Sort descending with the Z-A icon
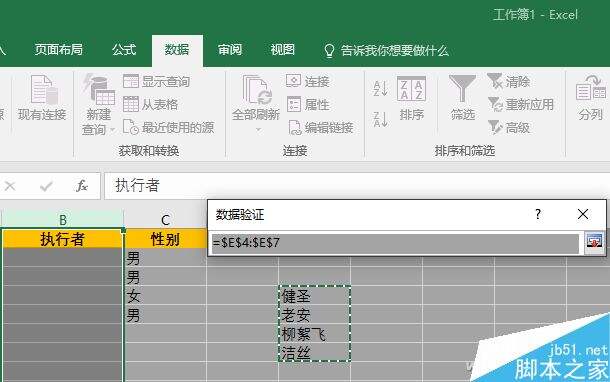Viewport: 610px width, 382px height. [380, 119]
